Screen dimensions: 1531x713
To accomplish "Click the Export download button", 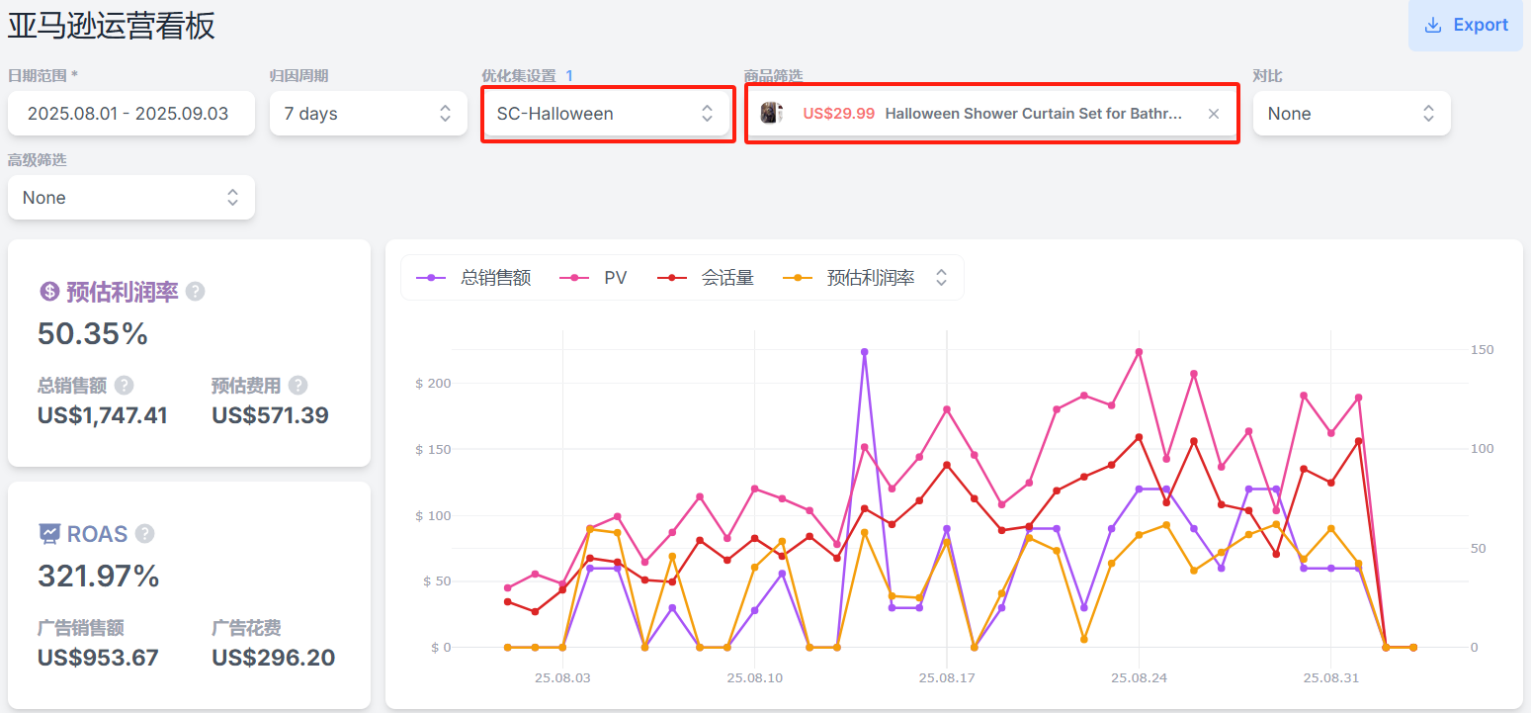I will pos(1468,25).
